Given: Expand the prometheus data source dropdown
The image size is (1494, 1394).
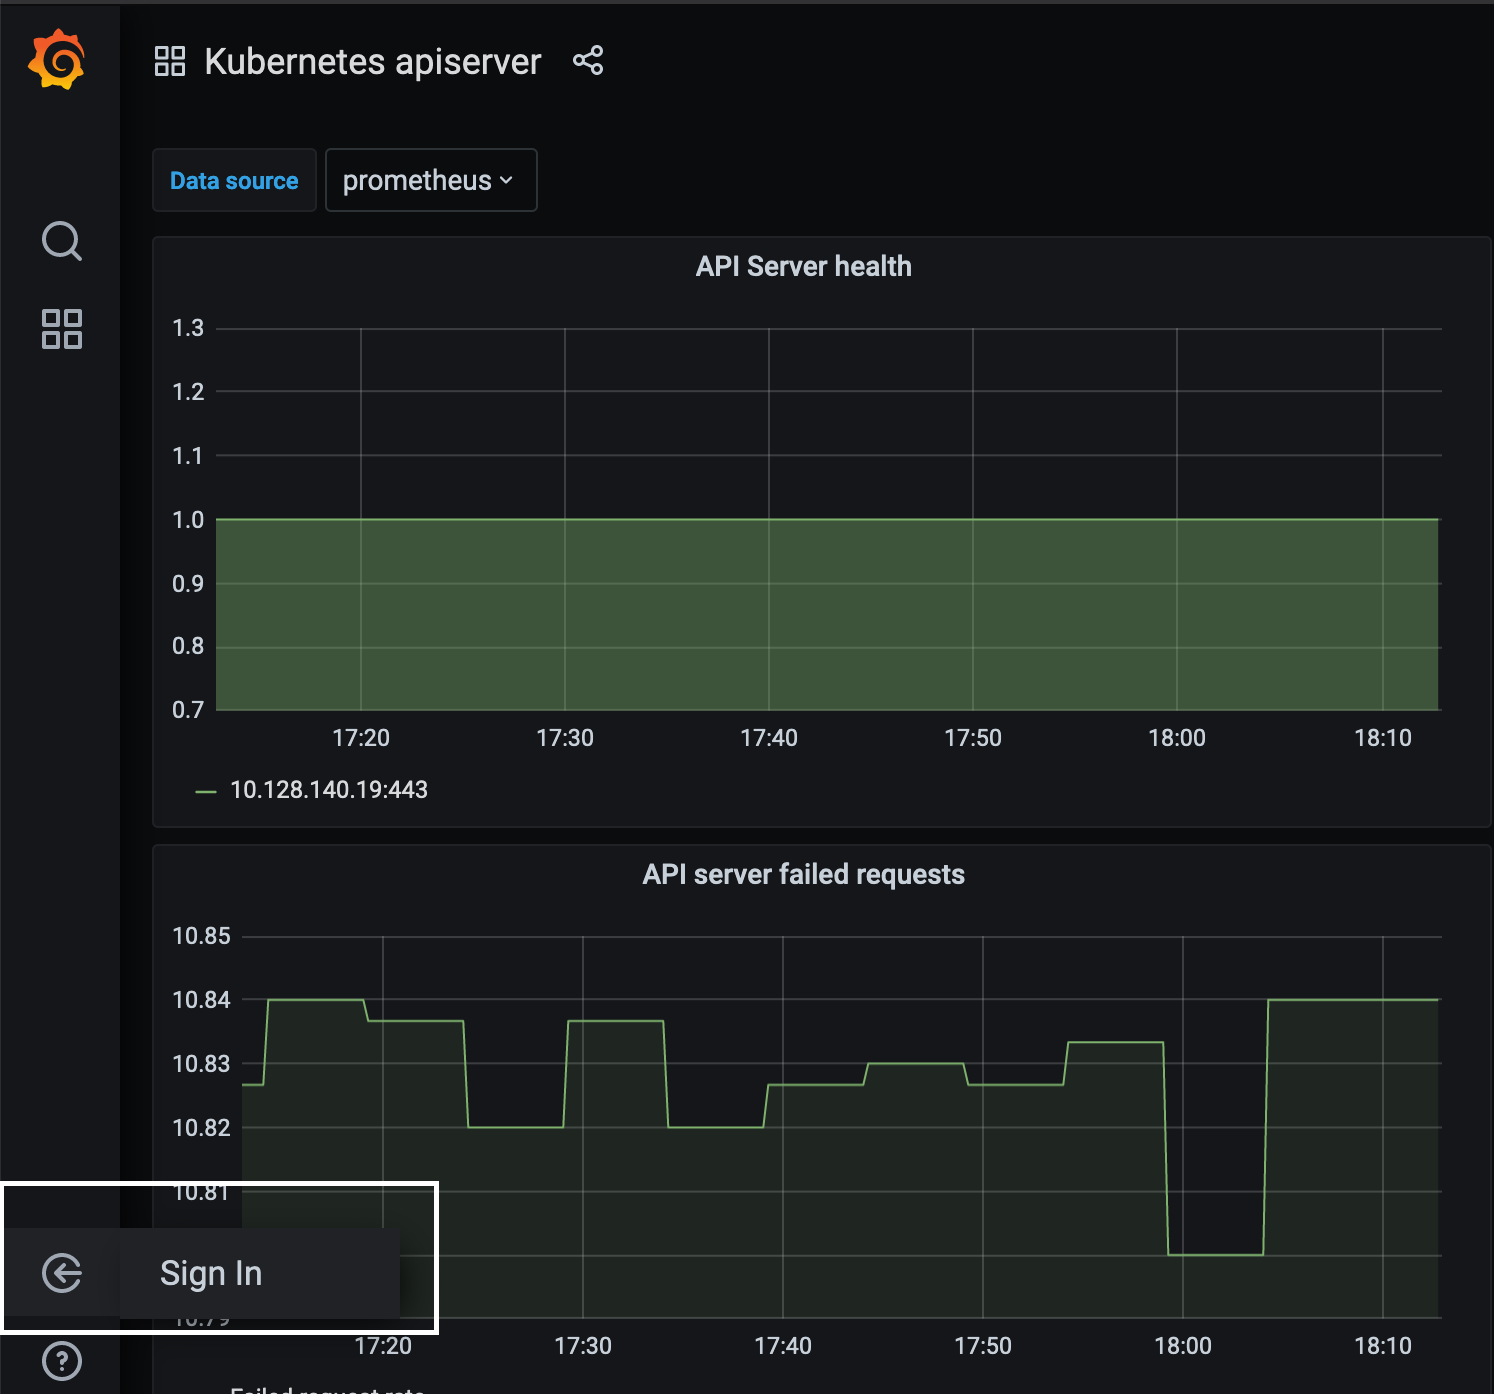Looking at the screenshot, I should click(431, 180).
